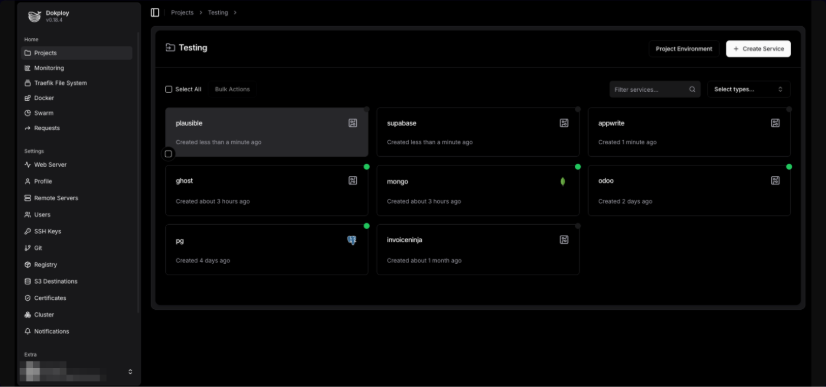This screenshot has width=826, height=387.
Task: Click the Filter services search field
Action: 655,90
